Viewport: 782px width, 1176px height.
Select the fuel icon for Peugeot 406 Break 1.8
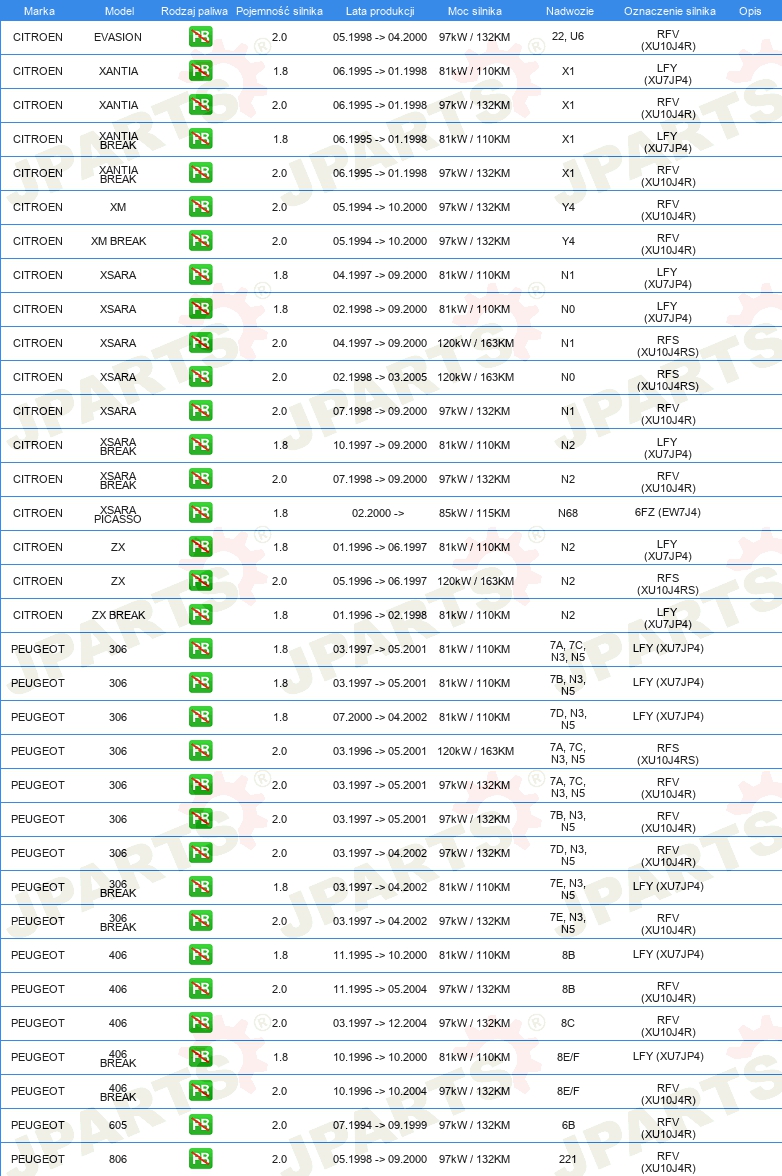(200, 1057)
